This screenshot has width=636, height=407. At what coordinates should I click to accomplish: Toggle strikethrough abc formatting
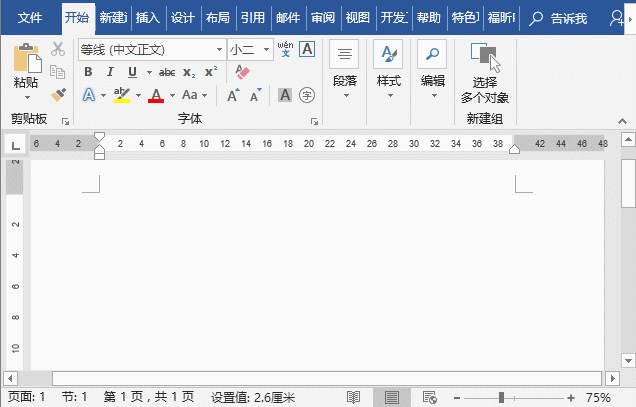tap(167, 73)
